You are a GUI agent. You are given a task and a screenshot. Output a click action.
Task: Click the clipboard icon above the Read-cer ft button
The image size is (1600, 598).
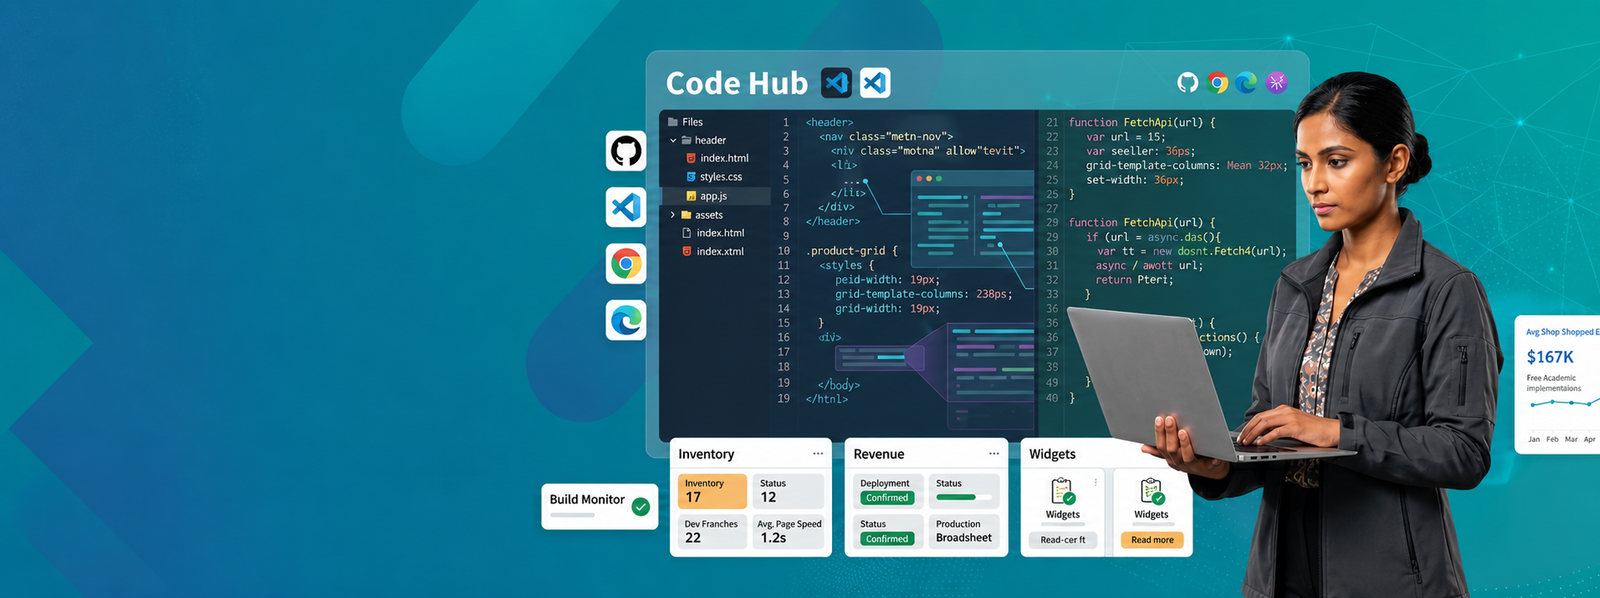(x=1062, y=491)
